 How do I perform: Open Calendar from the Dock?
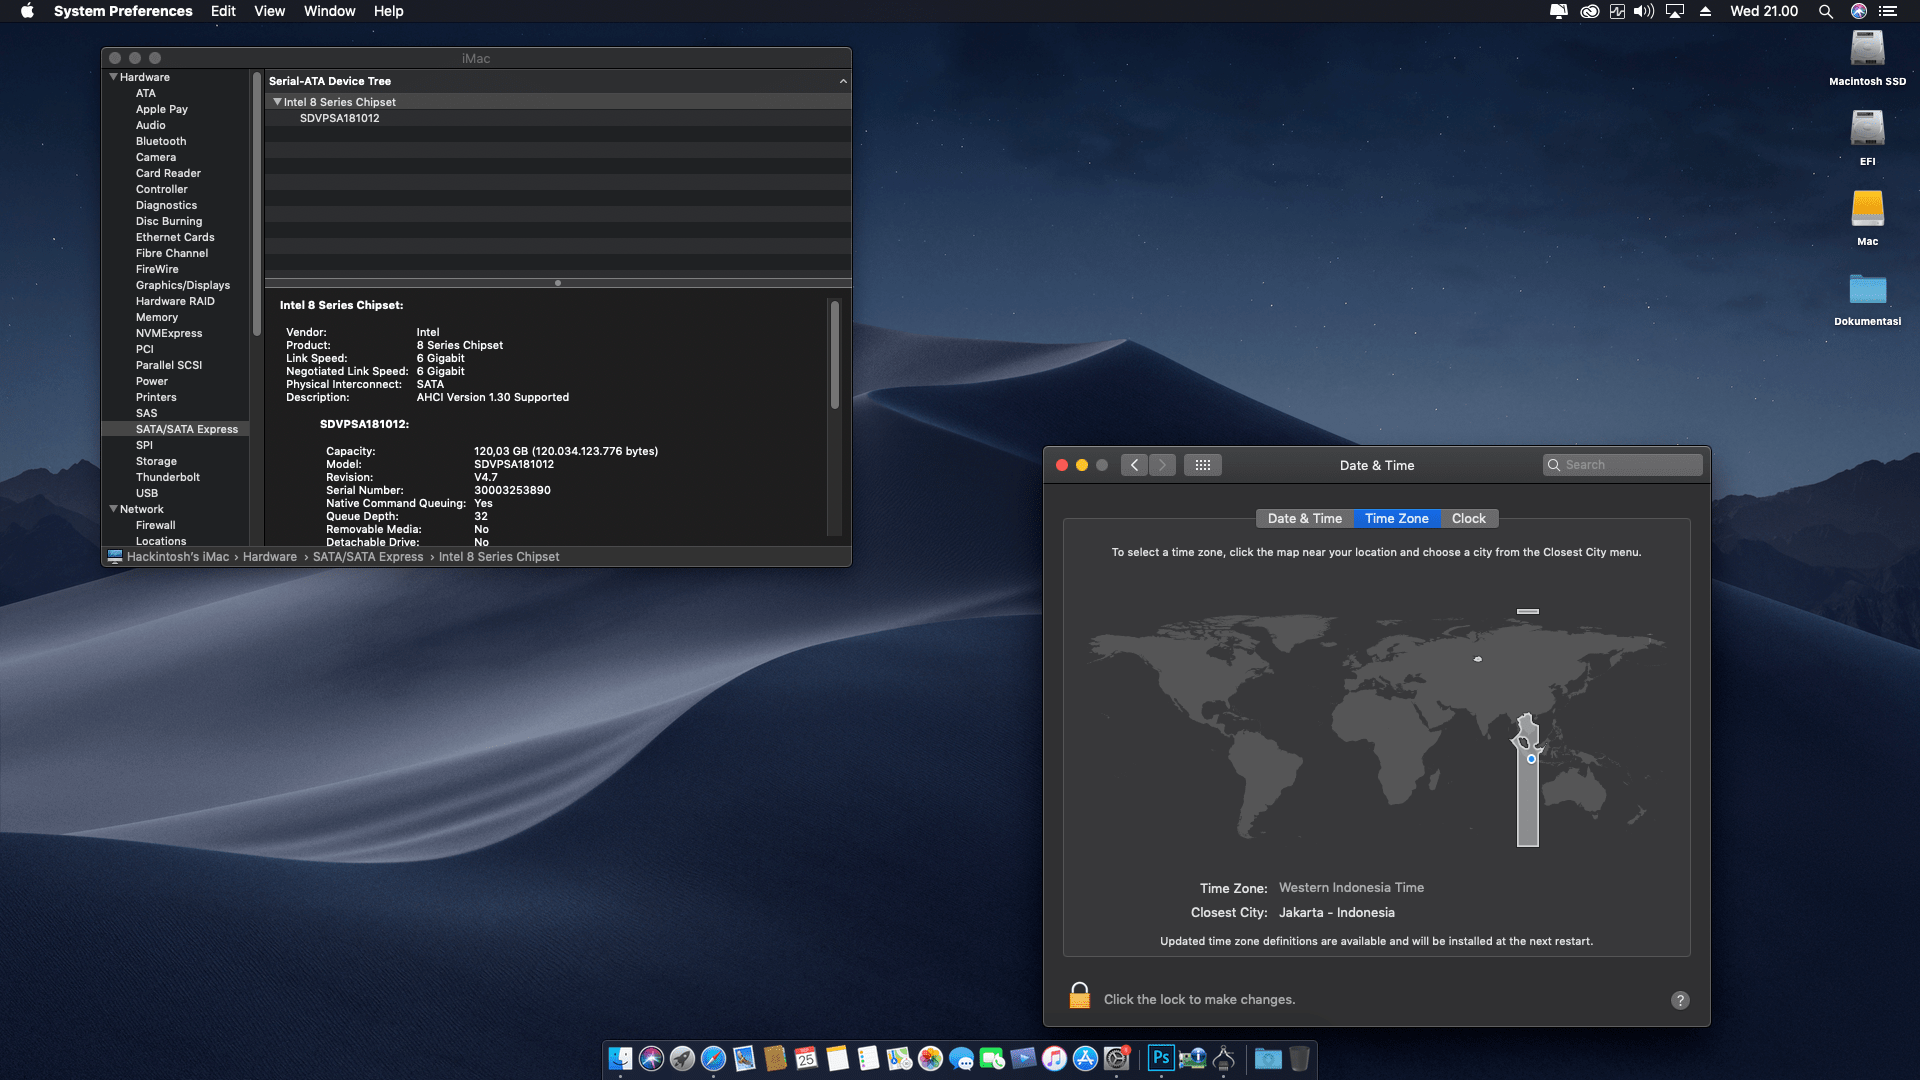pyautogui.click(x=804, y=1057)
